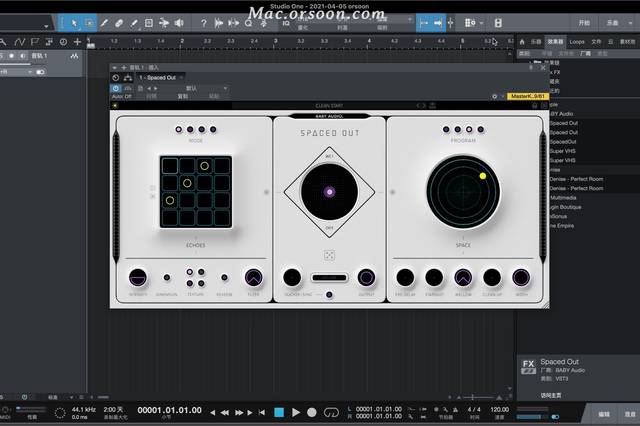Toggle the Dimension button in Echoes

tap(167, 277)
